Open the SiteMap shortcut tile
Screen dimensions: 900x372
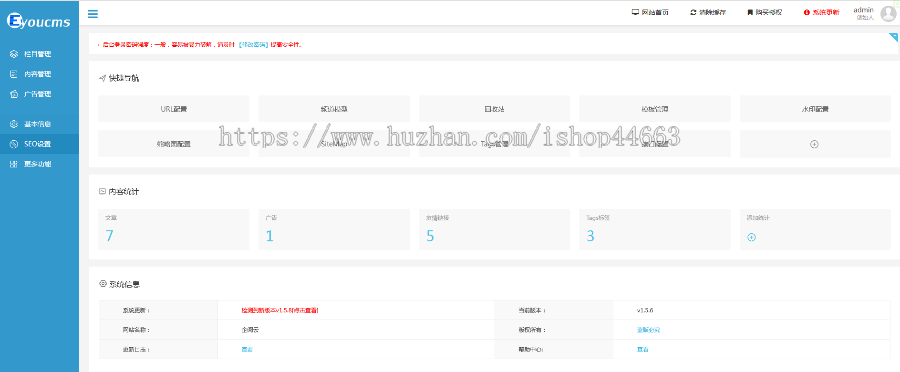point(334,144)
